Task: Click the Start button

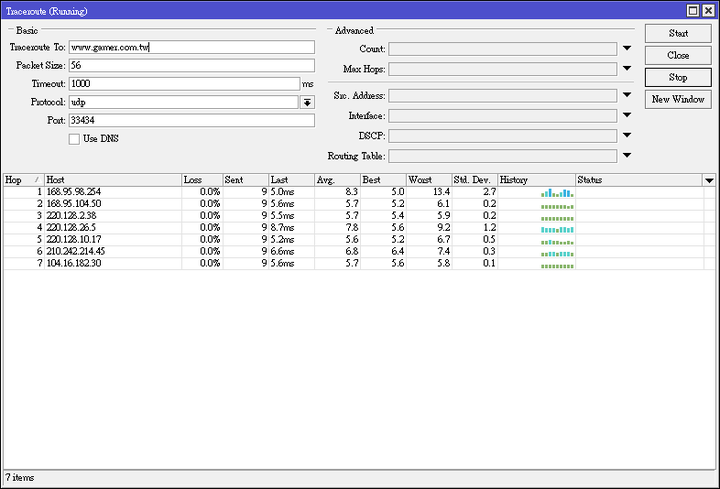Action: 678,34
